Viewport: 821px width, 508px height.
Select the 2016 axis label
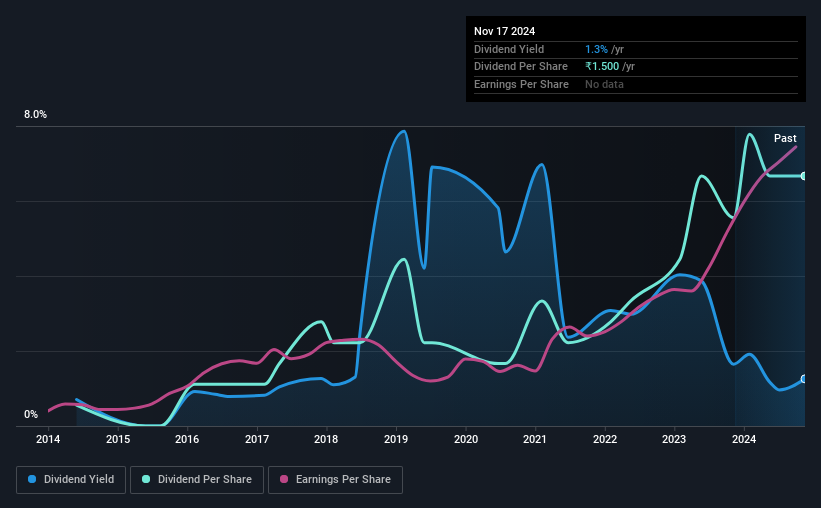pos(187,439)
